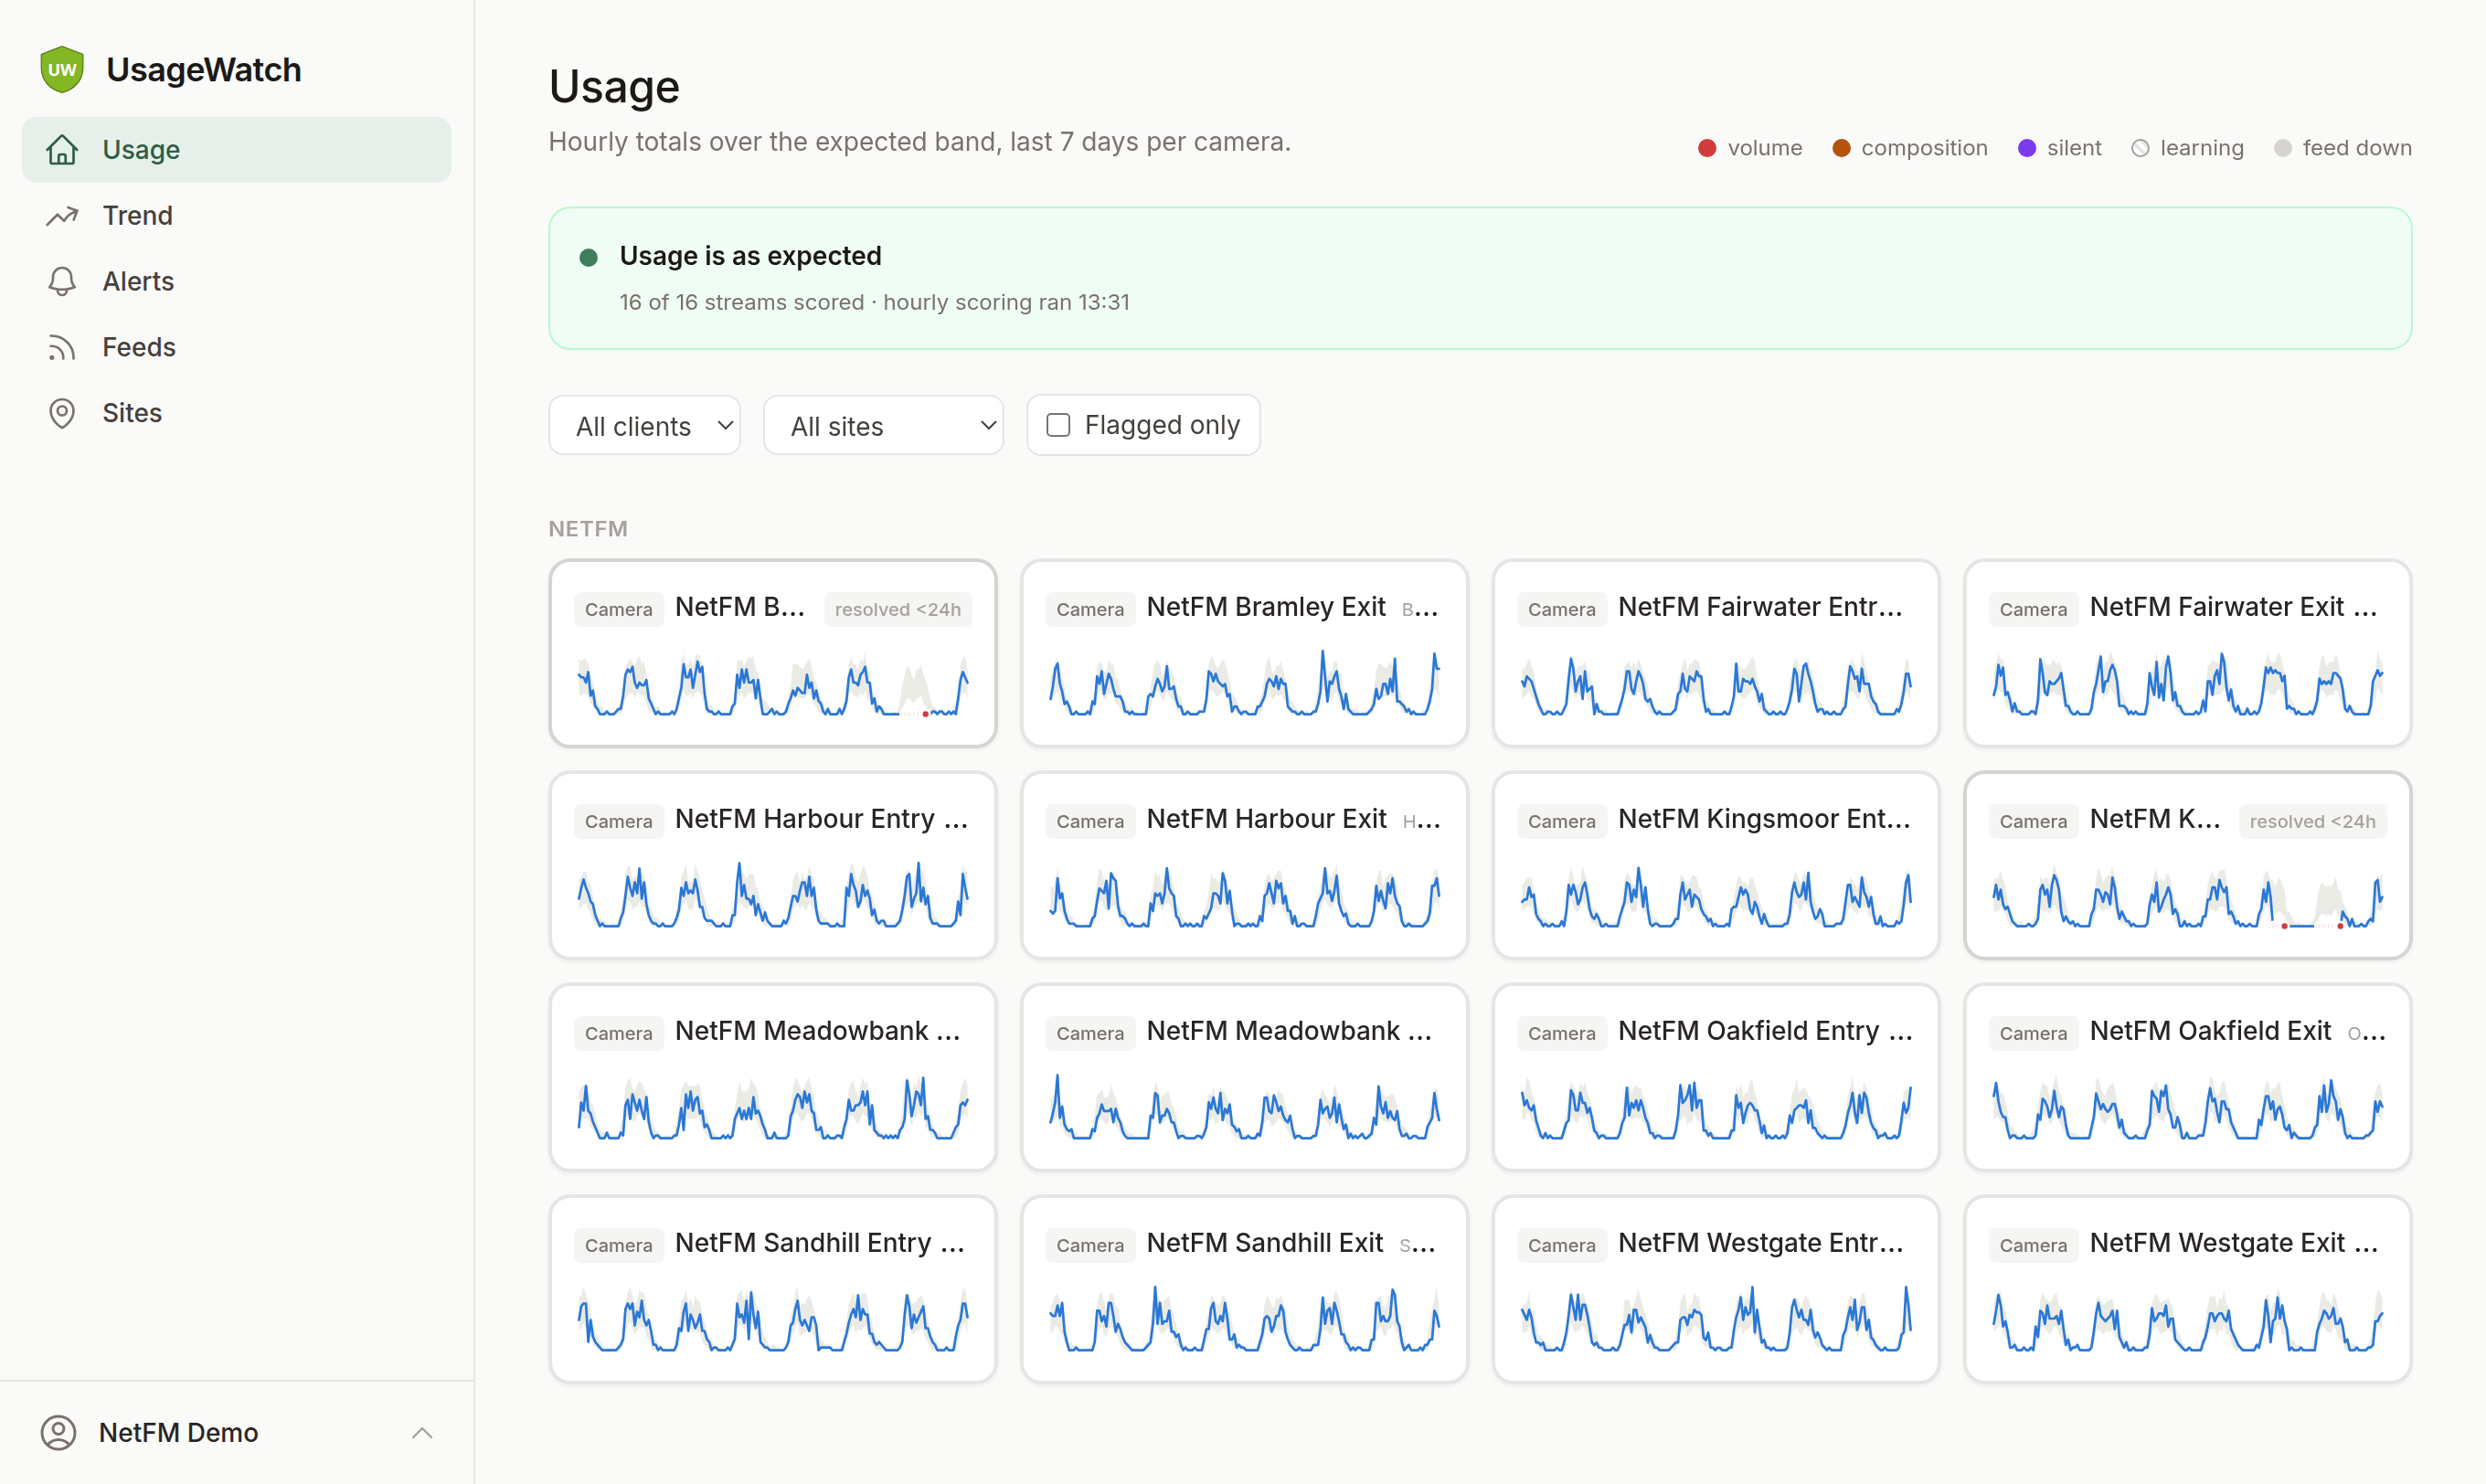Open the NetFM Sandhill Exit card

1245,1290
